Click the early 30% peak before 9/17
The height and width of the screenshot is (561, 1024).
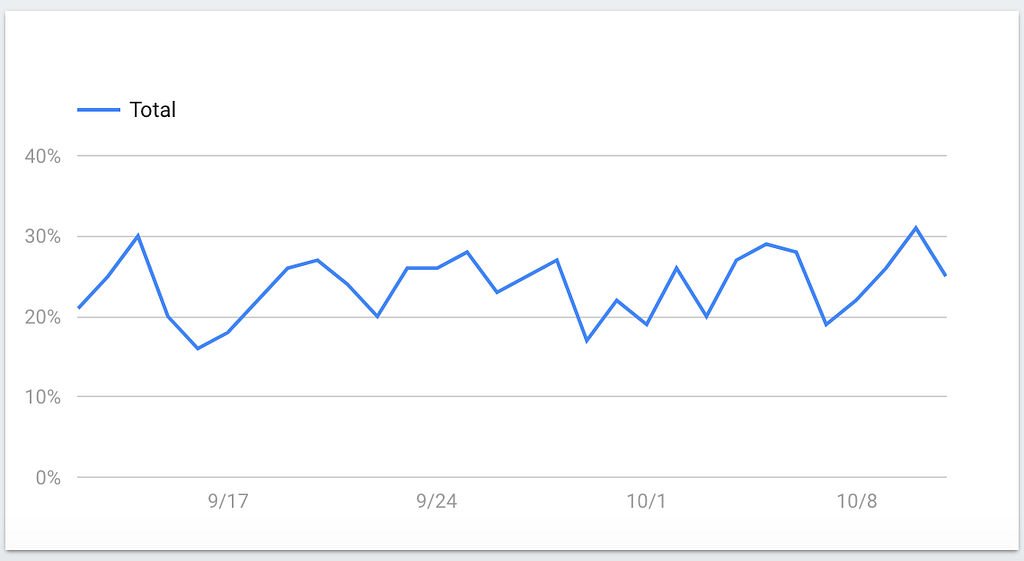[x=138, y=236]
